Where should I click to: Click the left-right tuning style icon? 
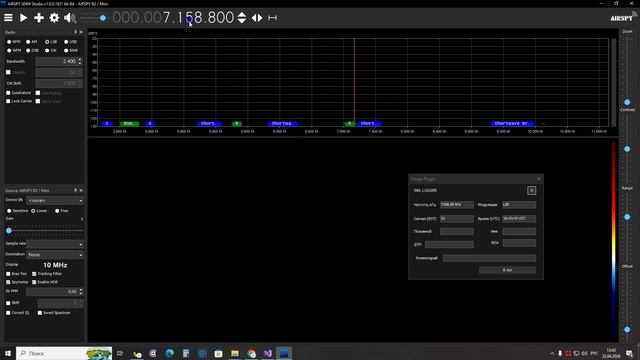(x=257, y=18)
